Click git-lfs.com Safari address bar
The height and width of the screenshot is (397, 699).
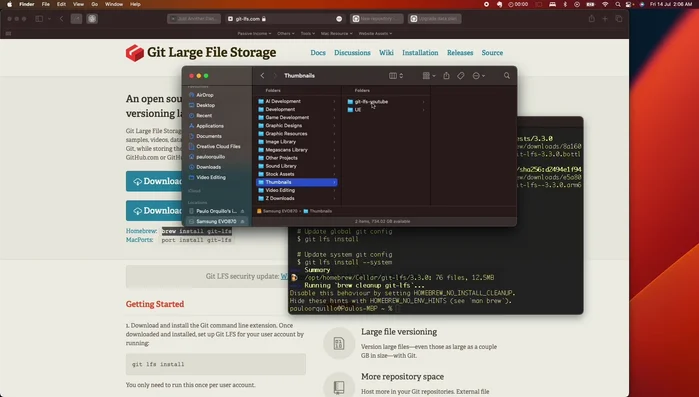(285, 19)
